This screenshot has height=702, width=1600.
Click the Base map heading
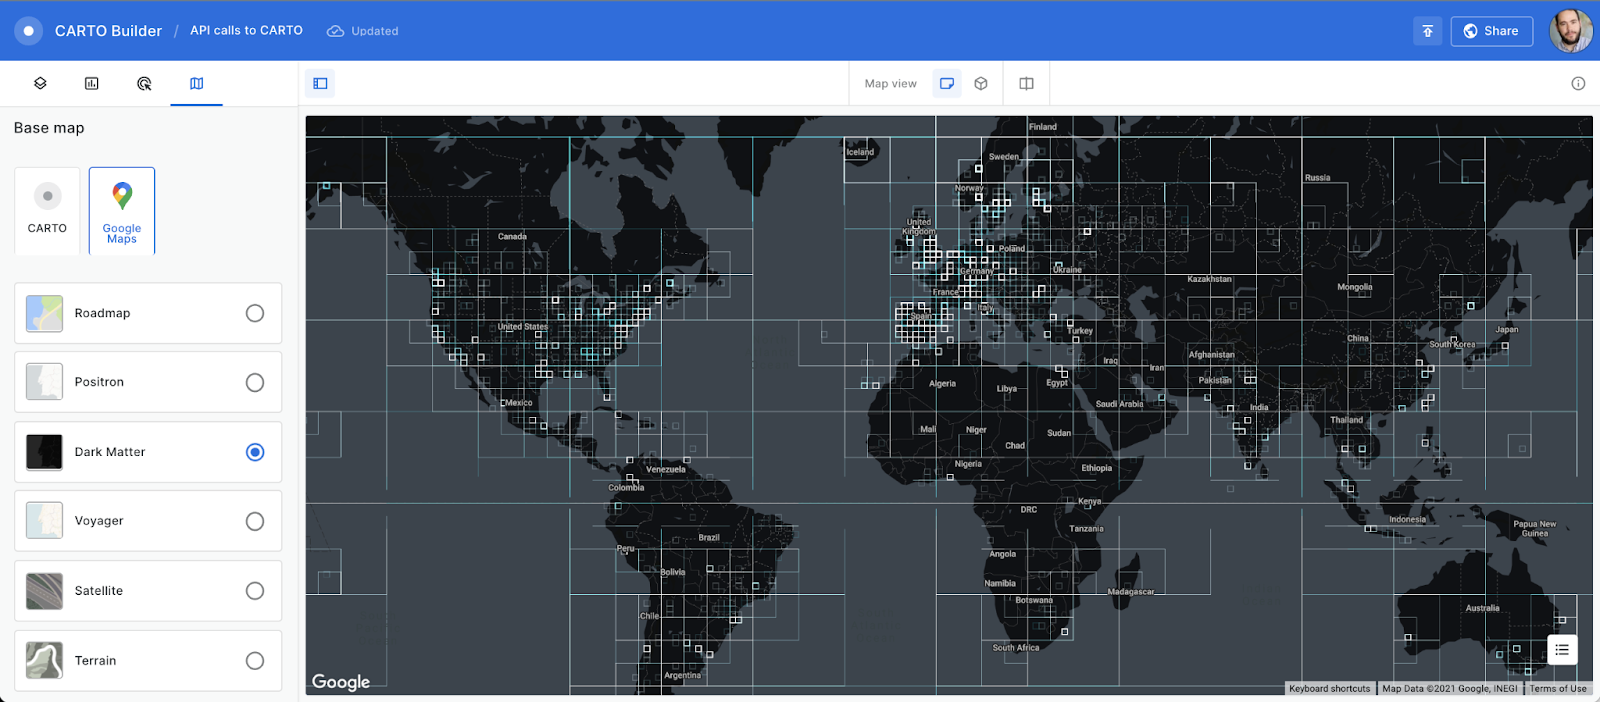pos(49,128)
